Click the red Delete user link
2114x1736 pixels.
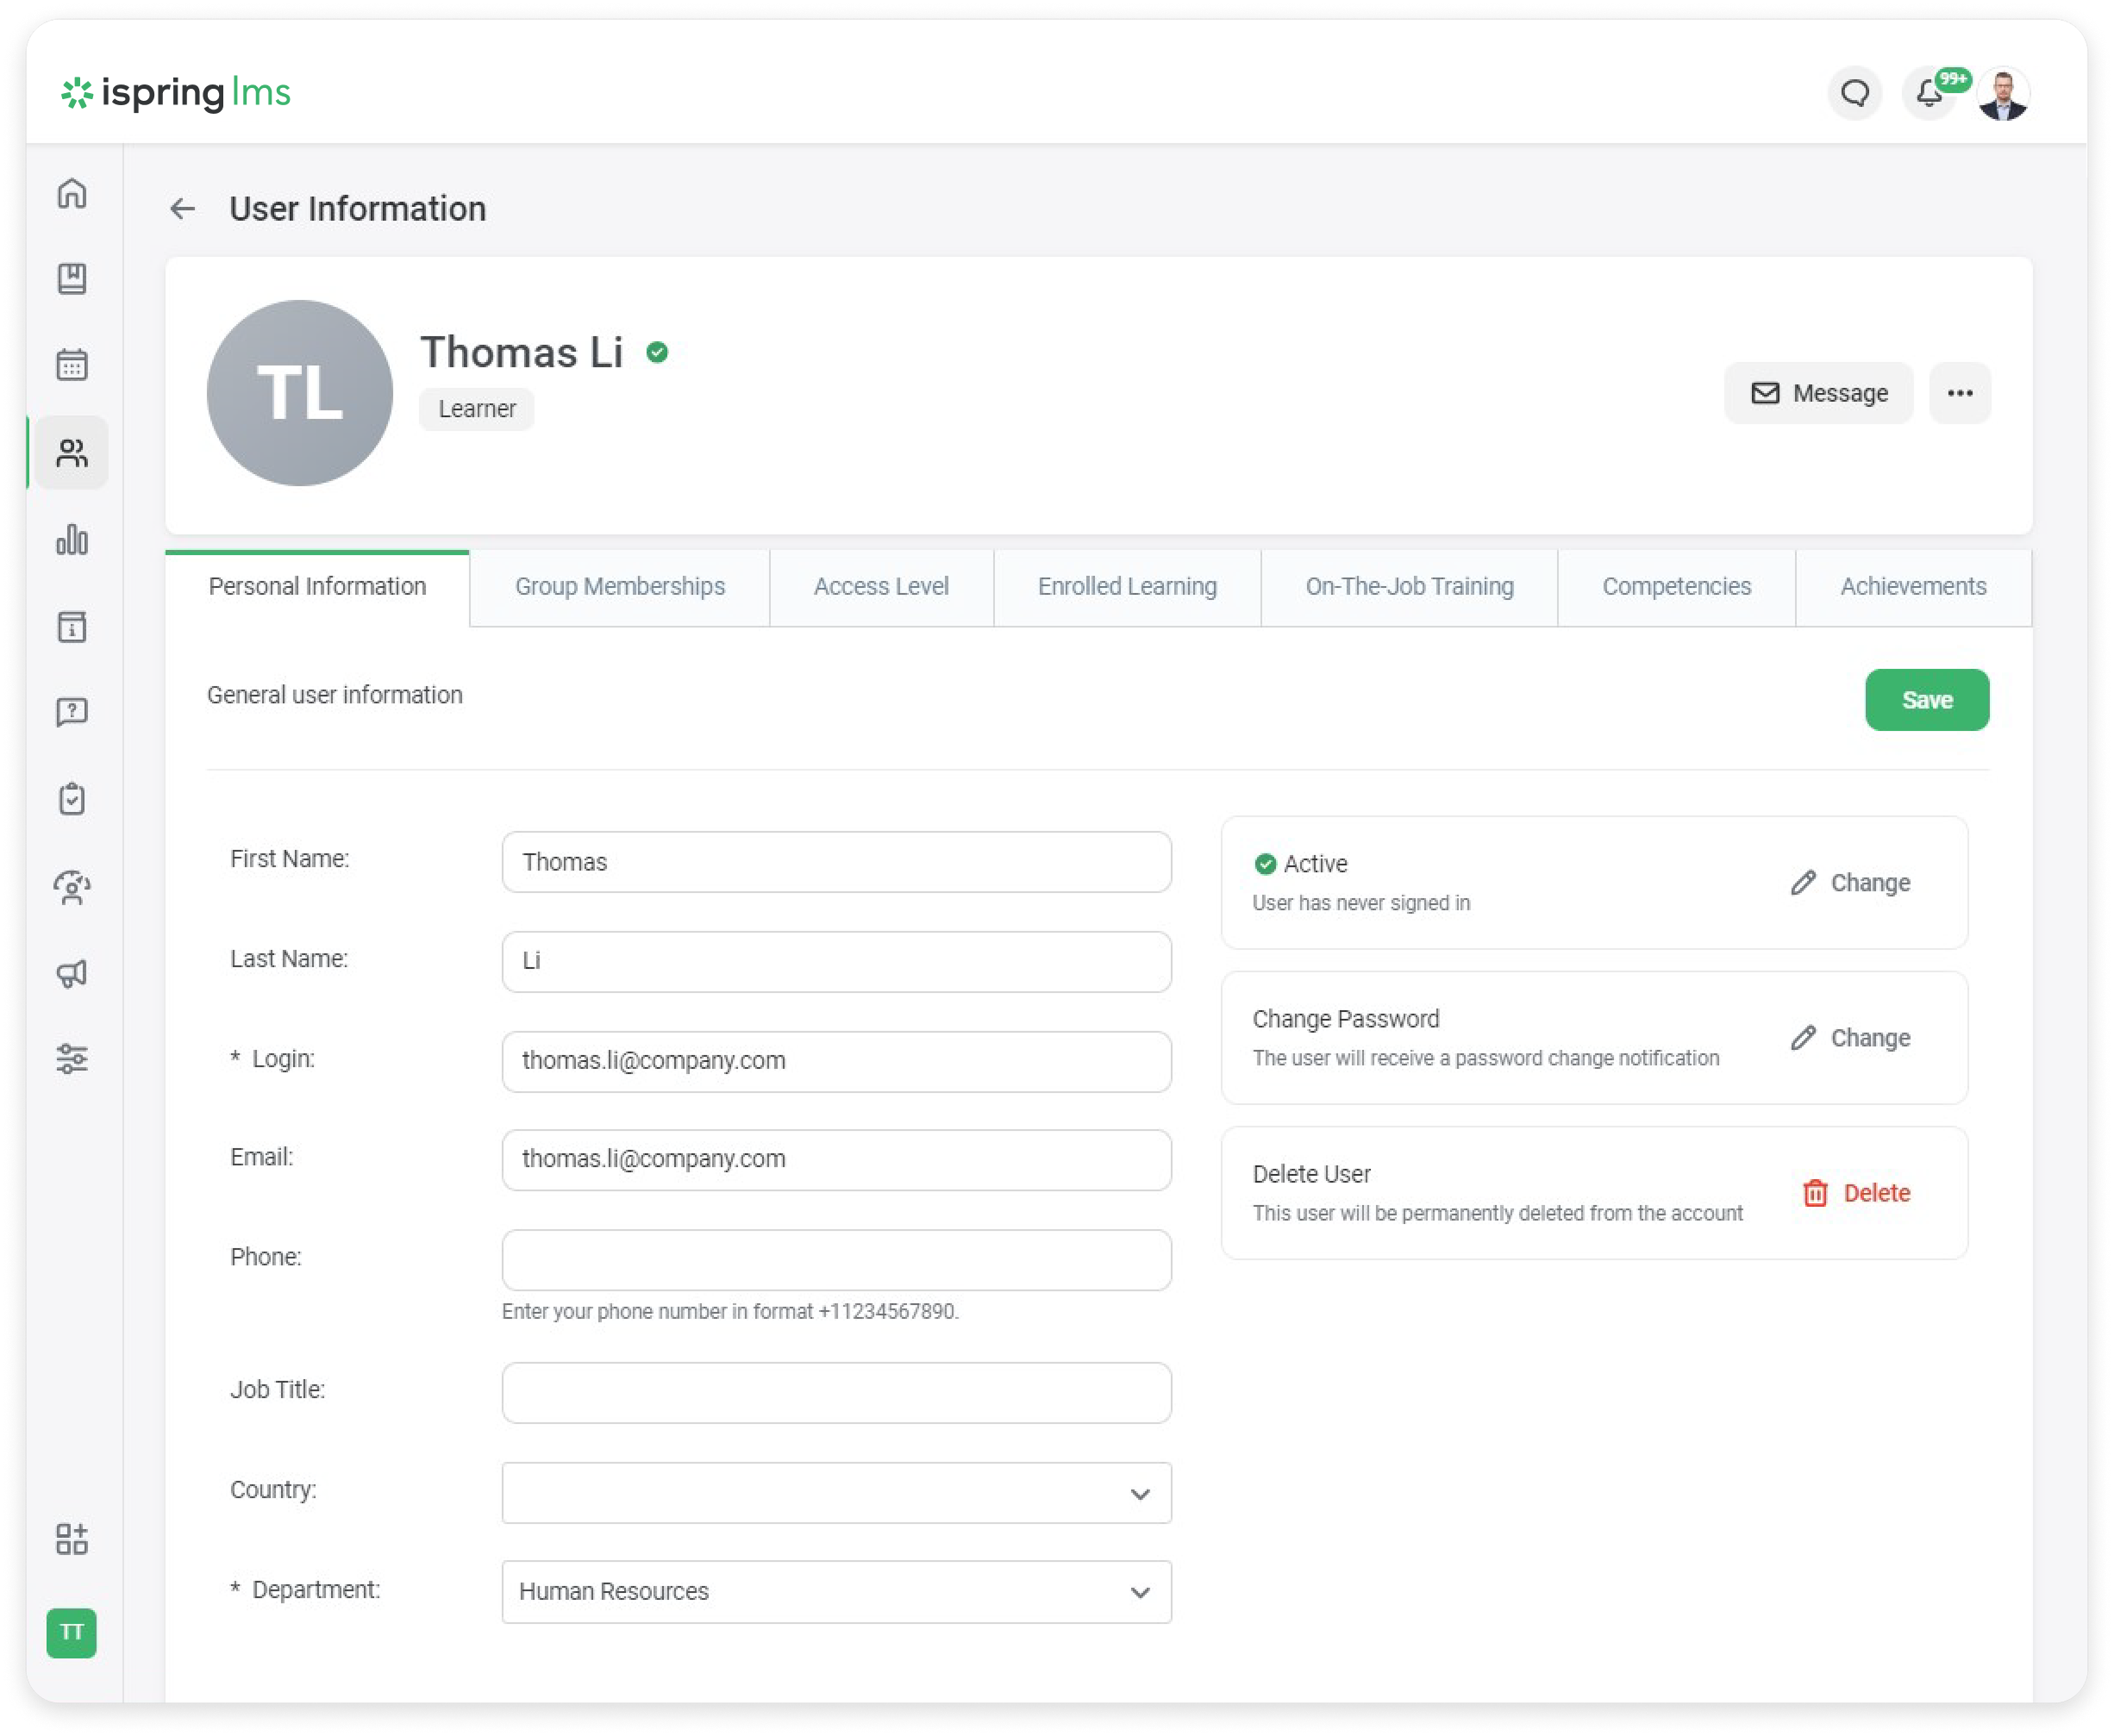pyautogui.click(x=1856, y=1193)
